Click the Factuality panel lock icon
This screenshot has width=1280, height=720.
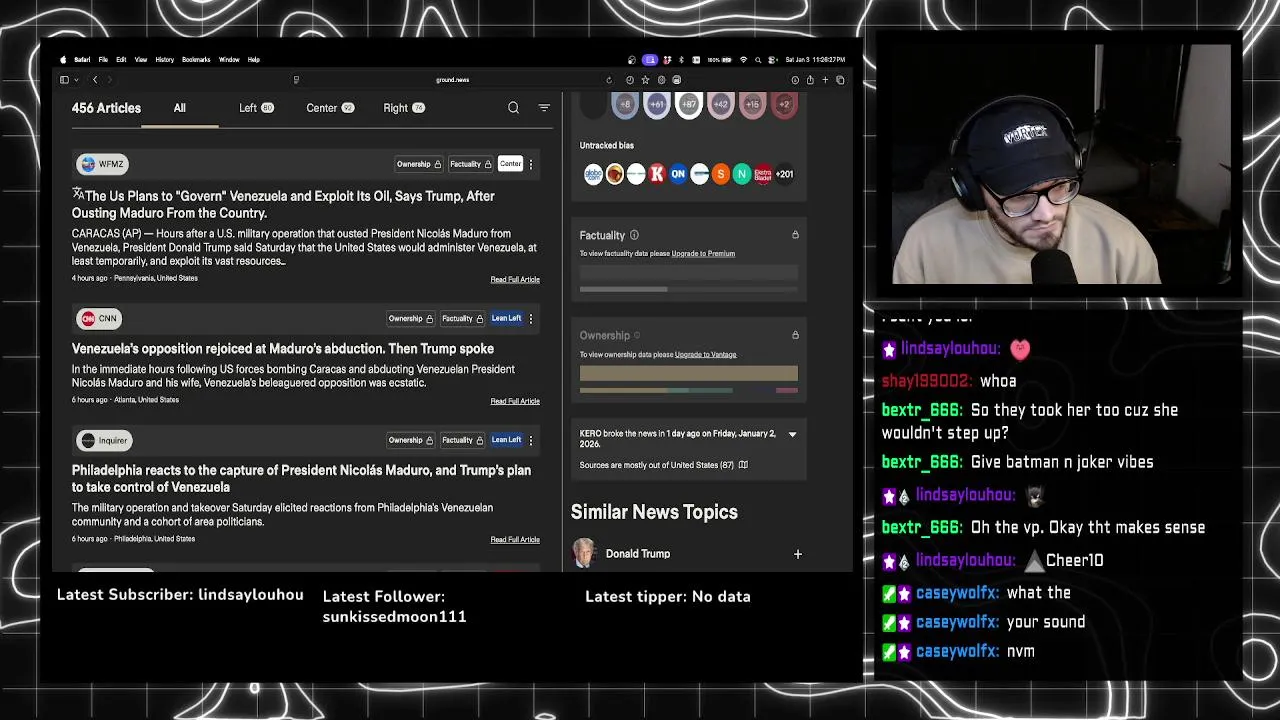pyautogui.click(x=795, y=235)
